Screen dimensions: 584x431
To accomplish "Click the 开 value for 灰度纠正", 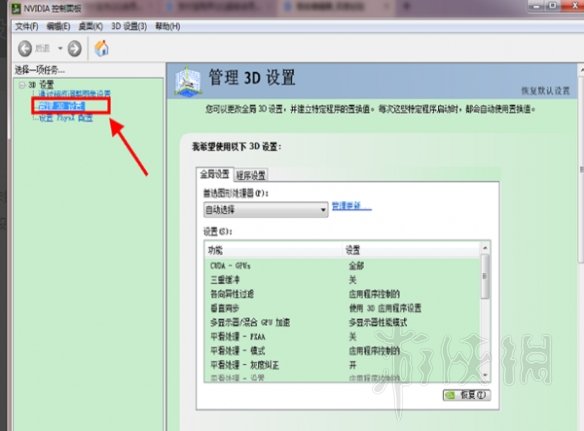I will point(352,365).
